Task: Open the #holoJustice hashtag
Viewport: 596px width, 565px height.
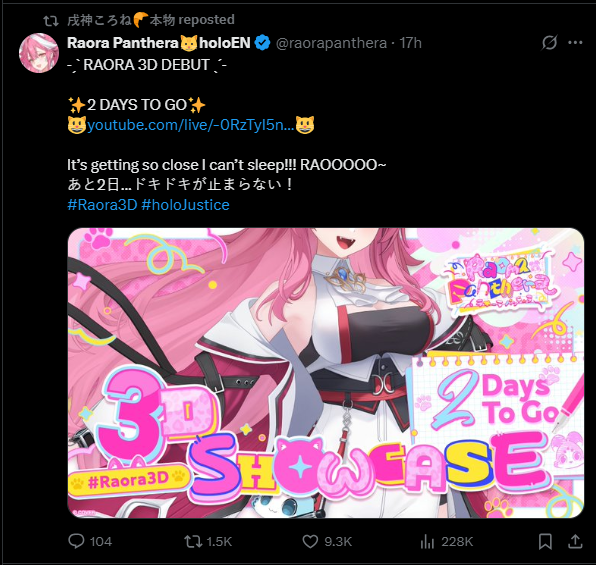Action: [x=185, y=205]
